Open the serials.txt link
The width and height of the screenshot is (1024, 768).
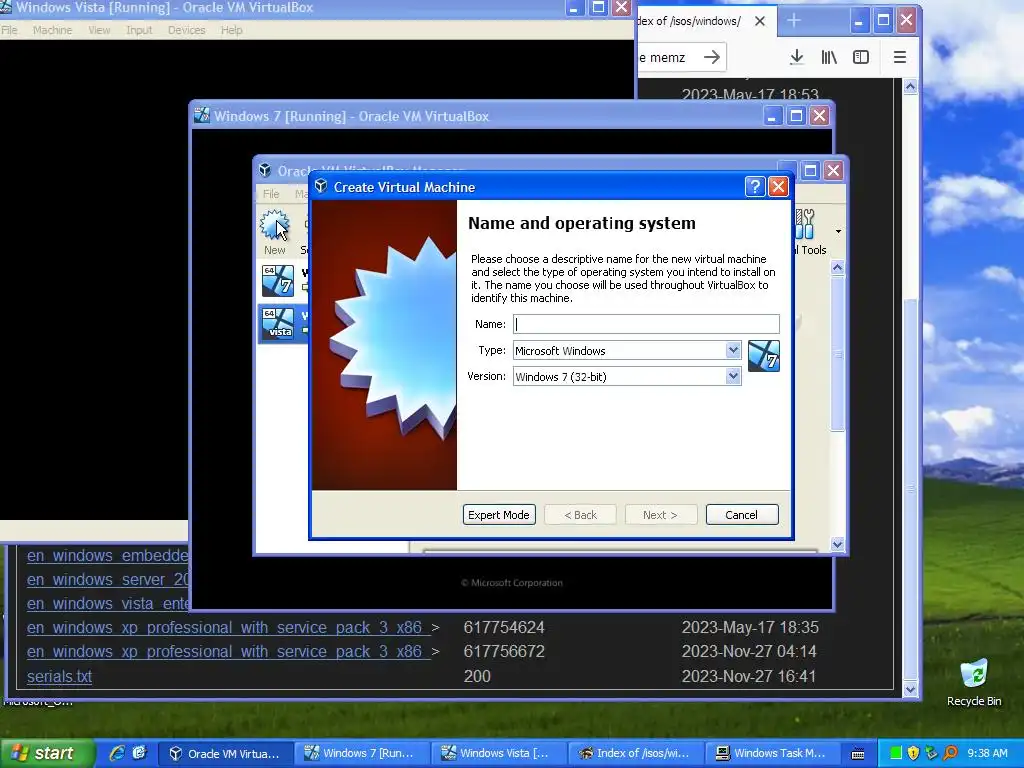click(x=59, y=677)
